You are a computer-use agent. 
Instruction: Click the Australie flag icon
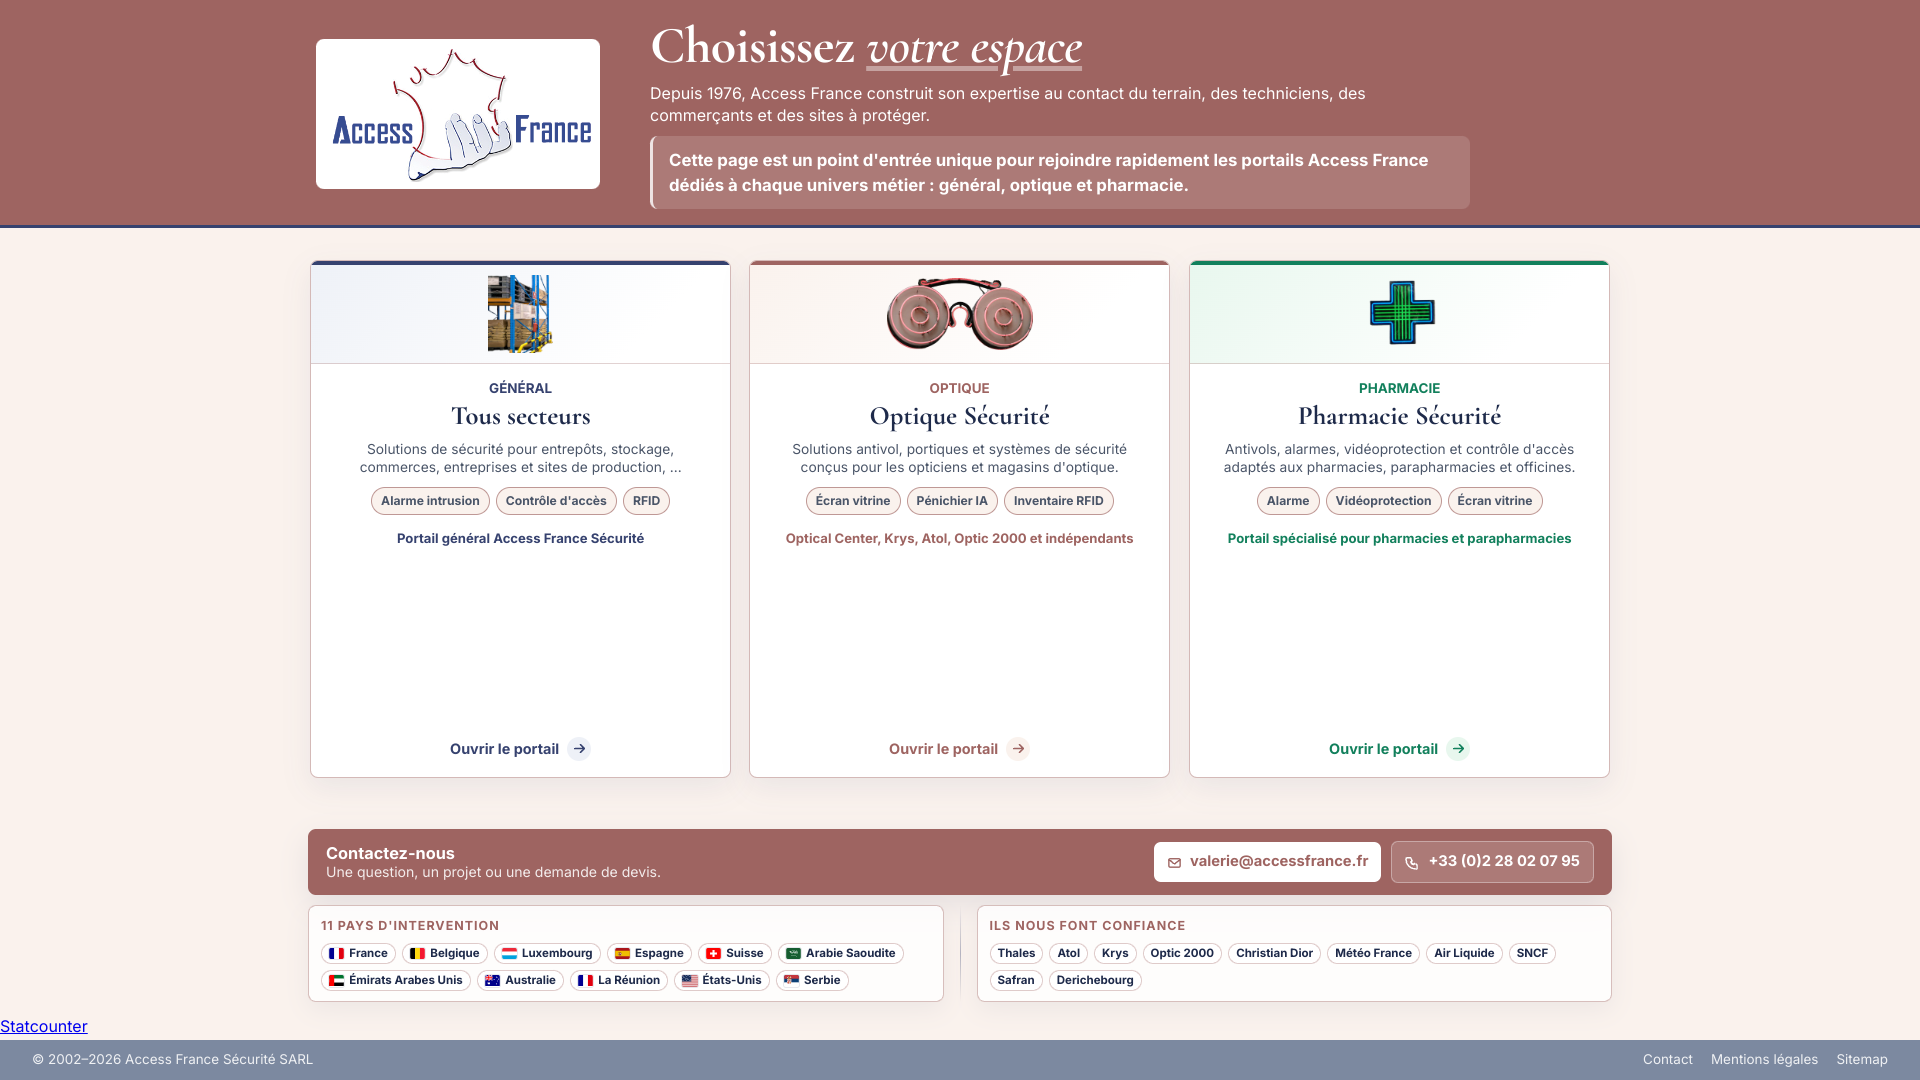(x=493, y=981)
